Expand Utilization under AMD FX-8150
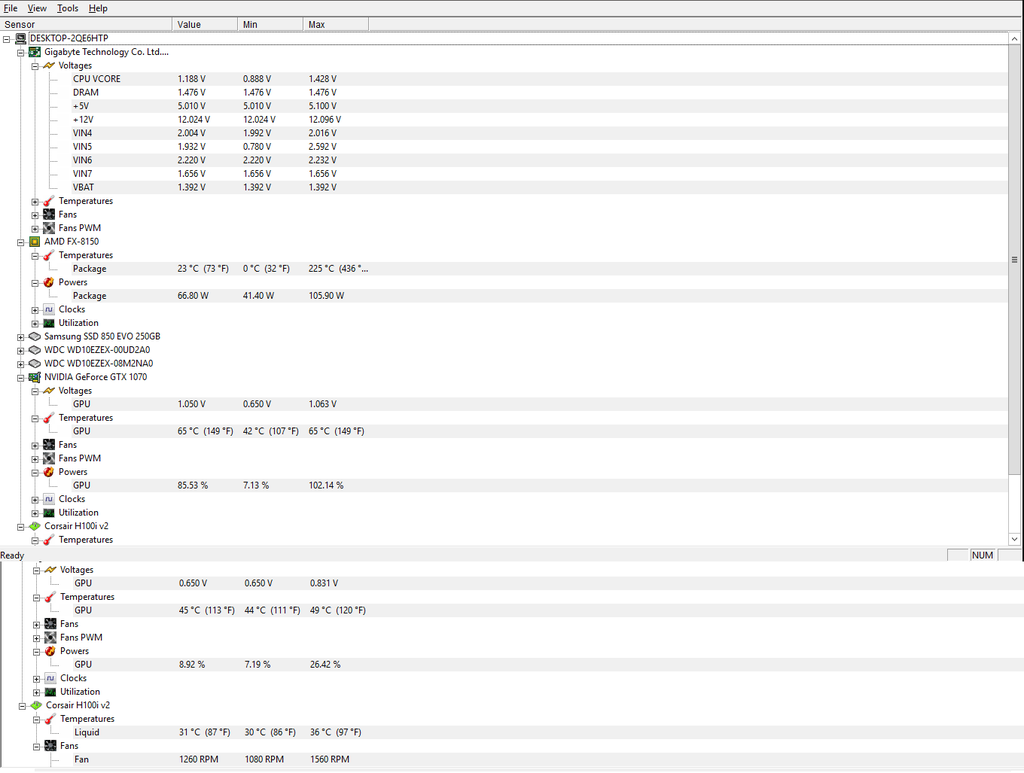1024x773 pixels. click(35, 324)
